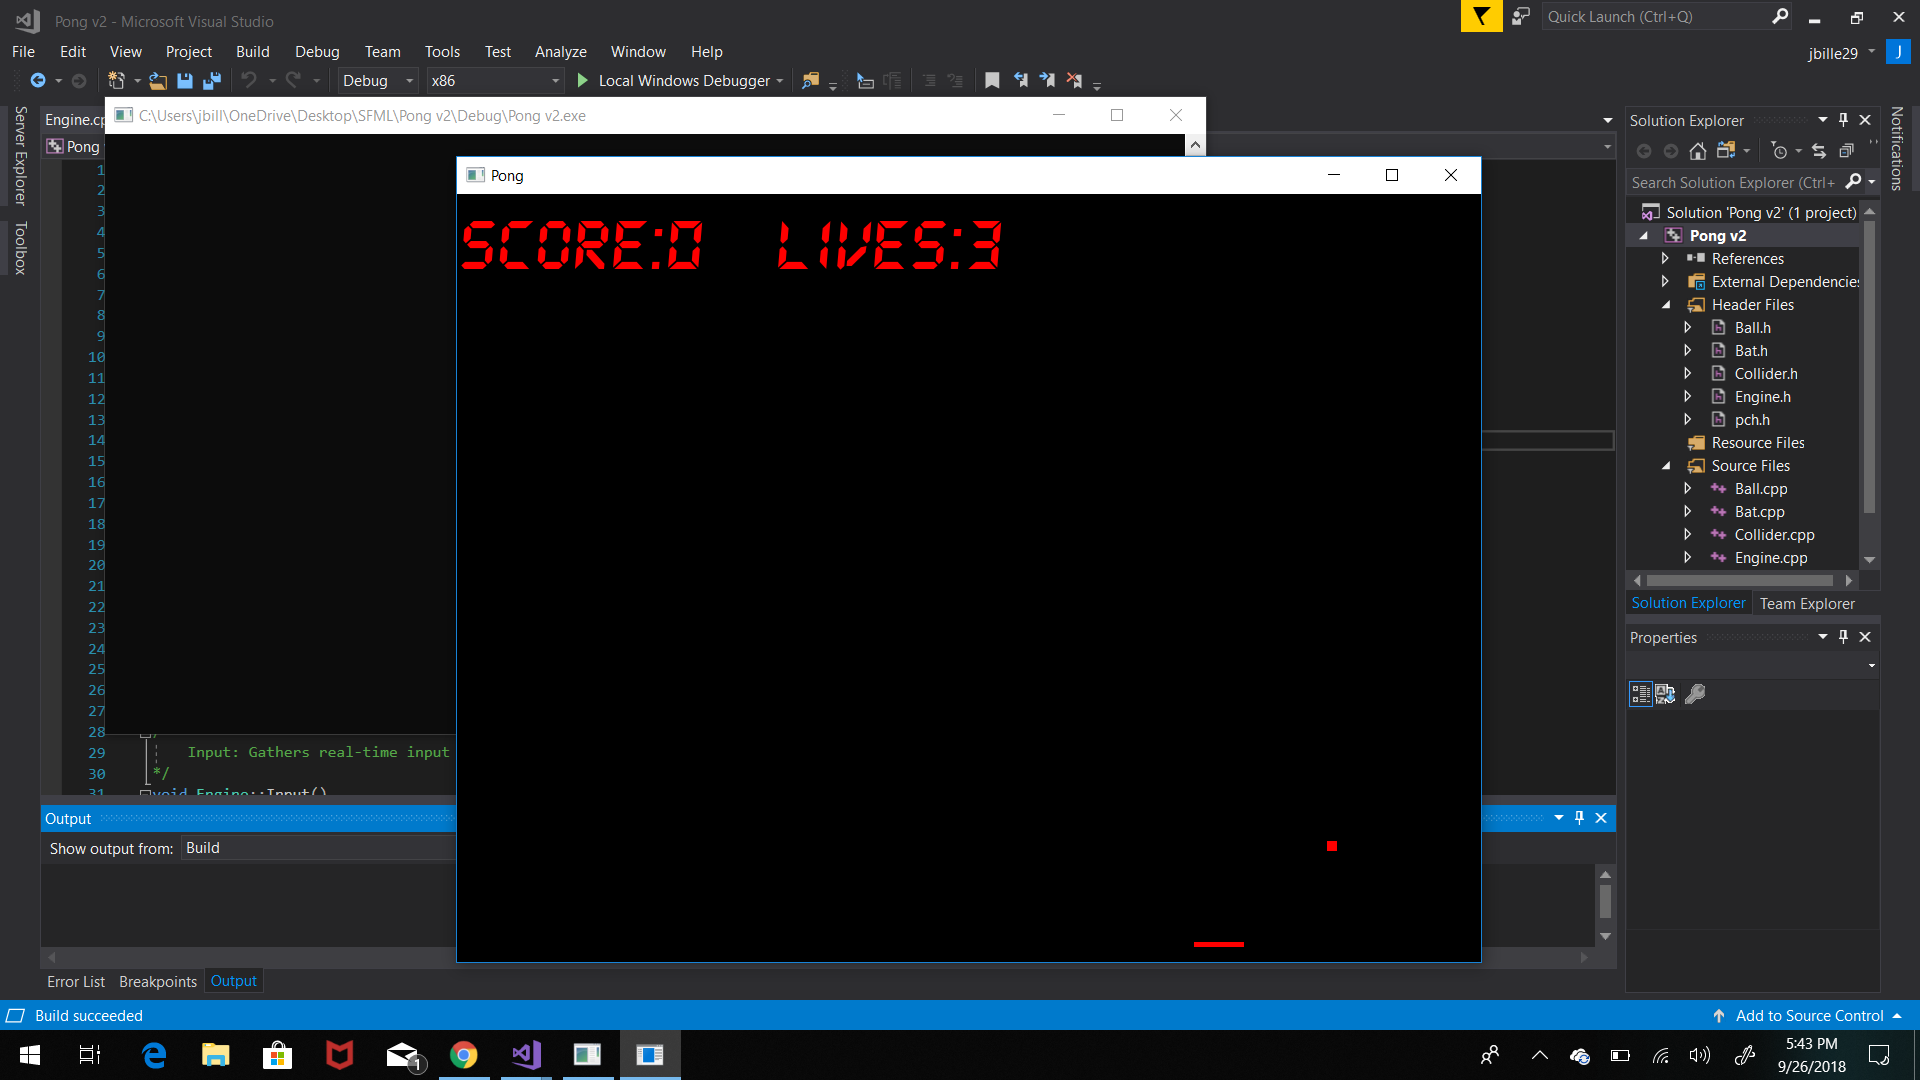Click the Find in Files toolbar icon
The height and width of the screenshot is (1080, 1920).
[811, 81]
